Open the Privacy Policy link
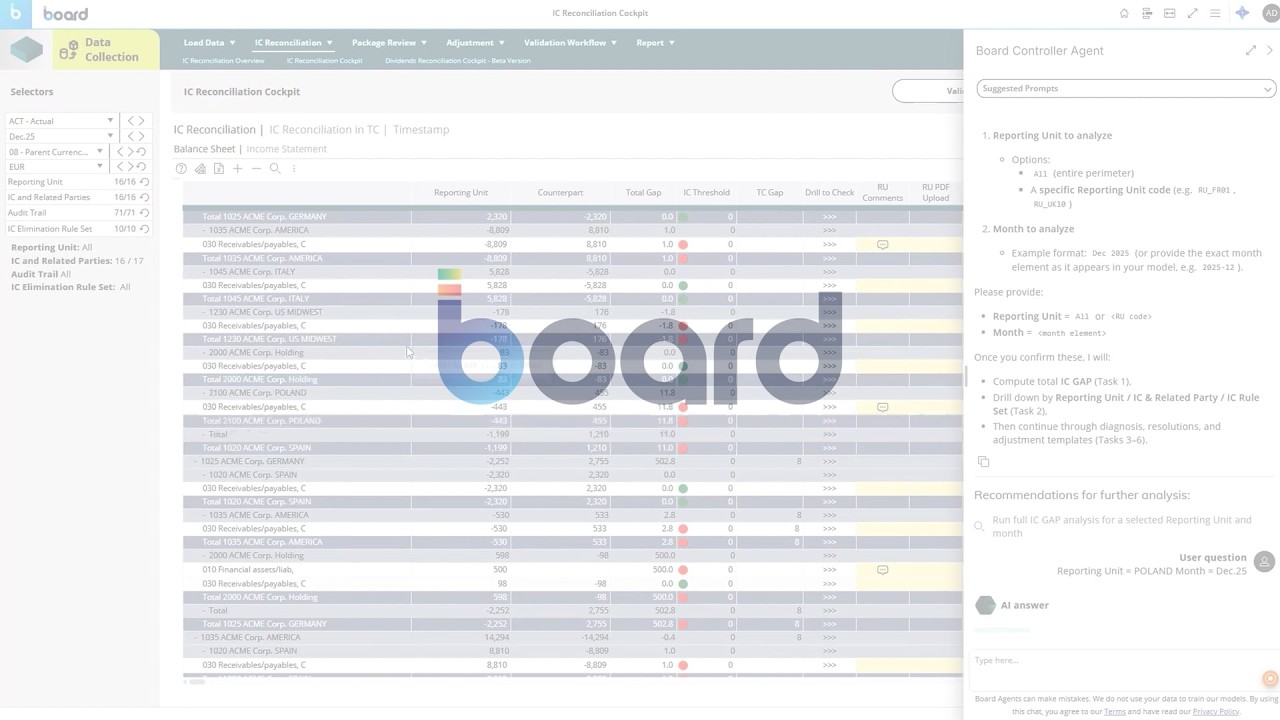 (x=1216, y=711)
